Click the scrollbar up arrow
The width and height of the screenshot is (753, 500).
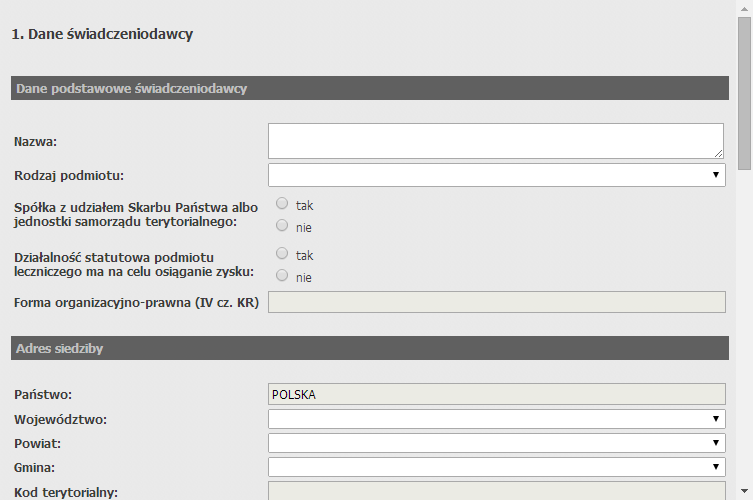pos(744,9)
